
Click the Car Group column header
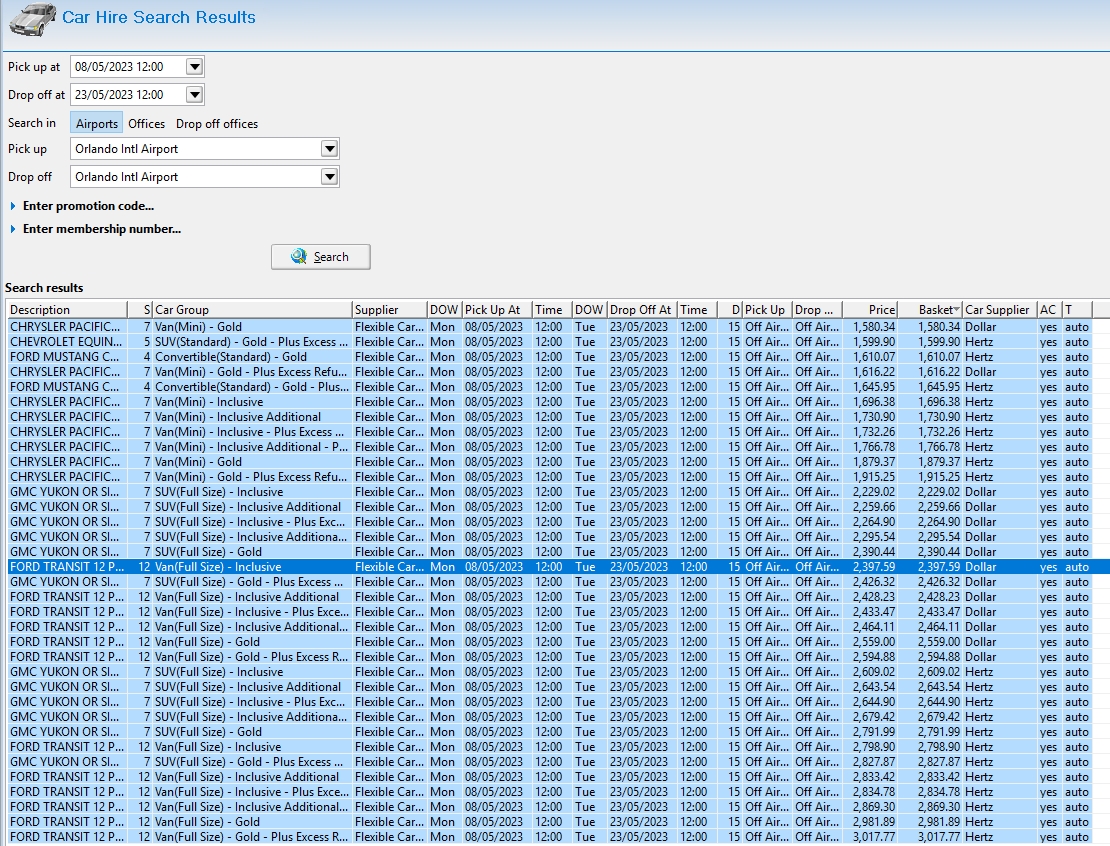point(250,310)
